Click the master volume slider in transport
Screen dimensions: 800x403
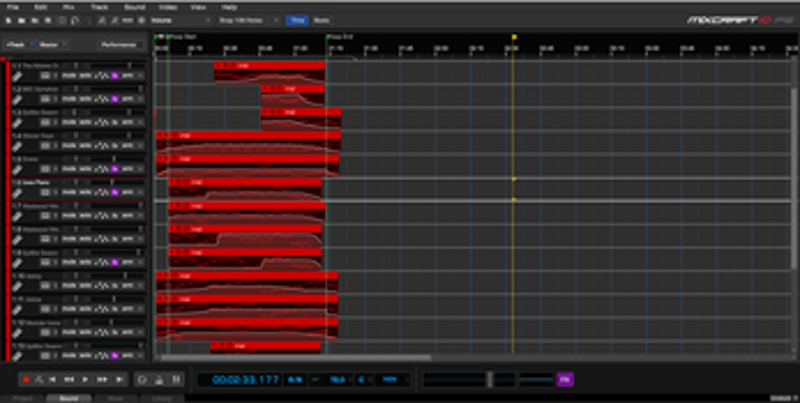tap(469, 380)
